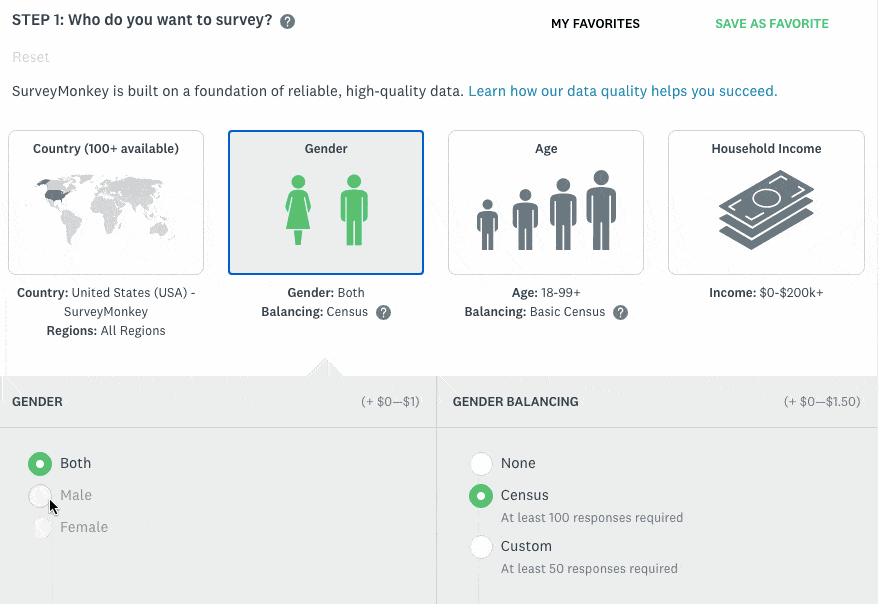Select the Male gender option
879x604 pixels.
(x=40, y=495)
